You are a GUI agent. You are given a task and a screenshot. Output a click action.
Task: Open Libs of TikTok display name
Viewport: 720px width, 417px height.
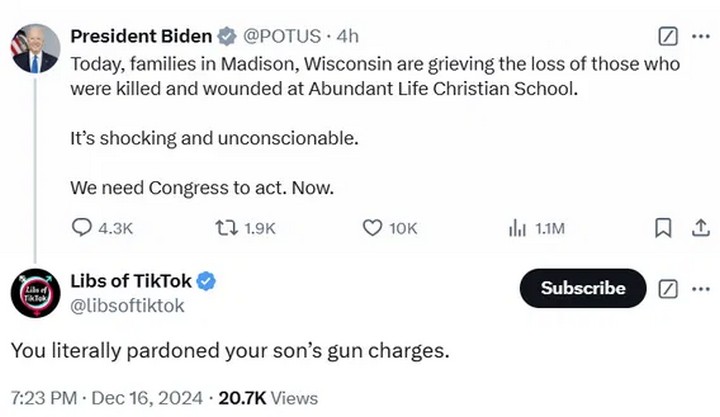[x=130, y=281]
